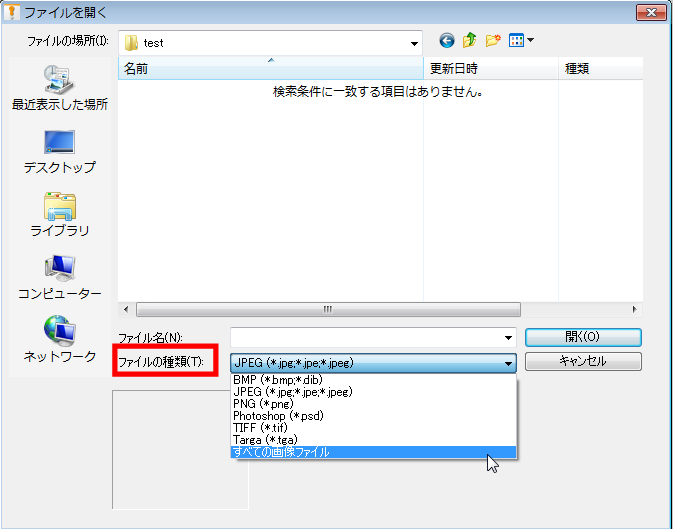
Task: Choose すべての画像ファイル from the list
Action: (373, 452)
